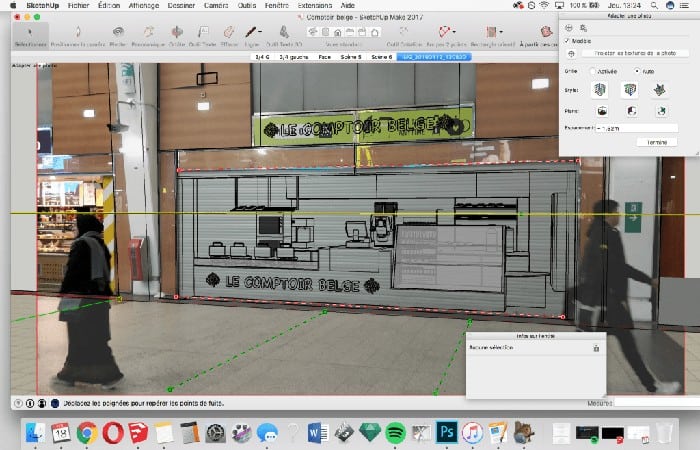
Task: Click the lock icon in Infos sur l'entité
Action: pos(596,348)
